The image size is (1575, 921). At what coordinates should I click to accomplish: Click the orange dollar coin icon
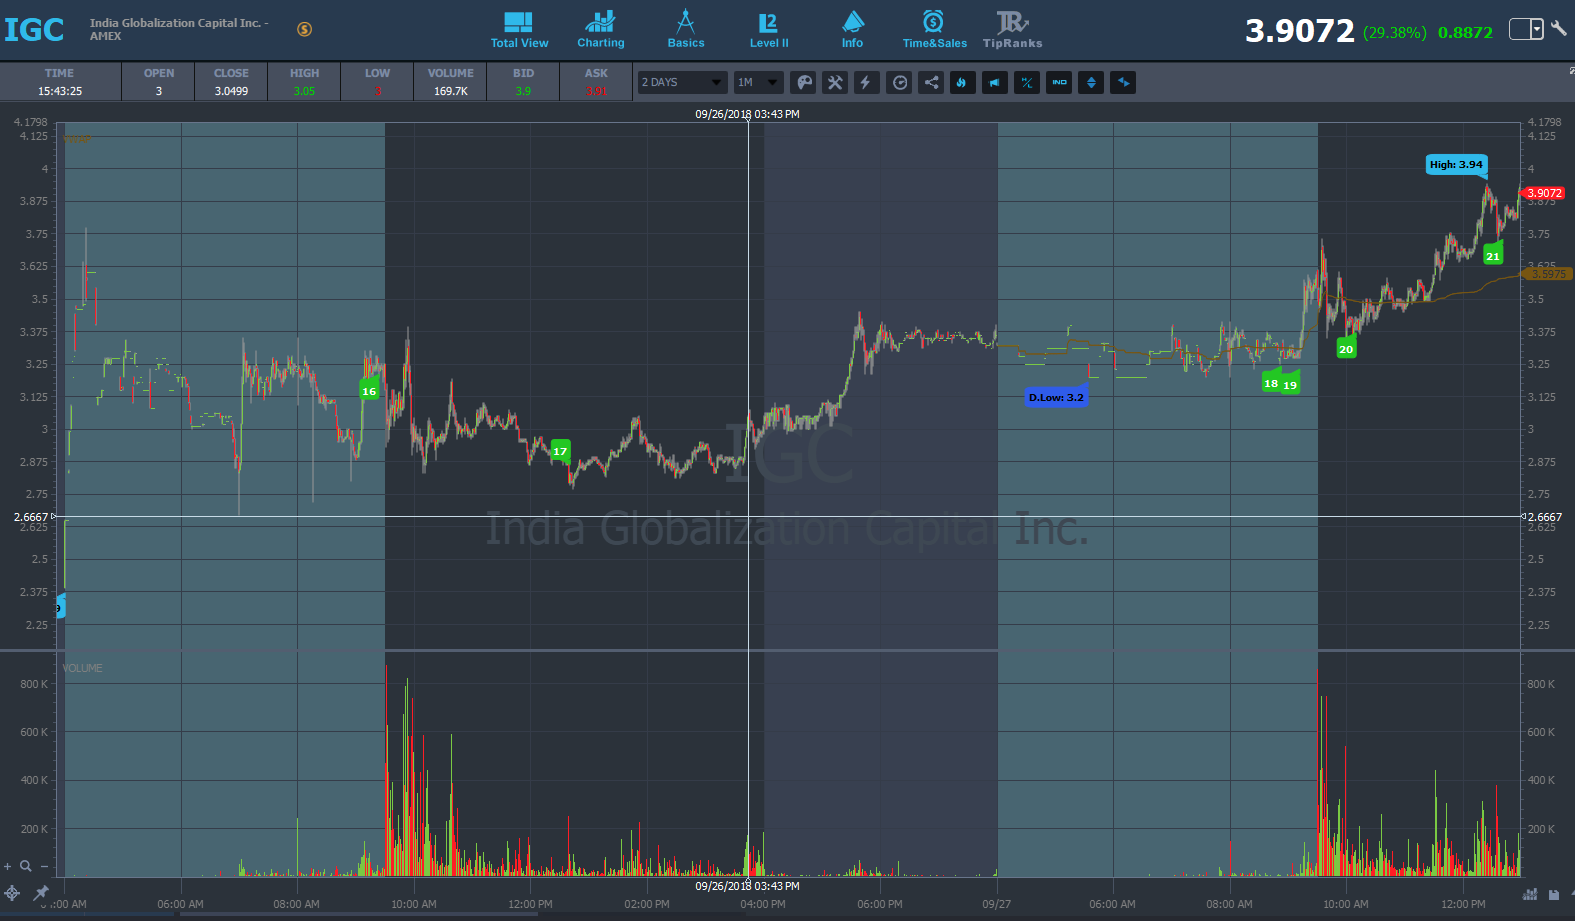click(x=304, y=29)
